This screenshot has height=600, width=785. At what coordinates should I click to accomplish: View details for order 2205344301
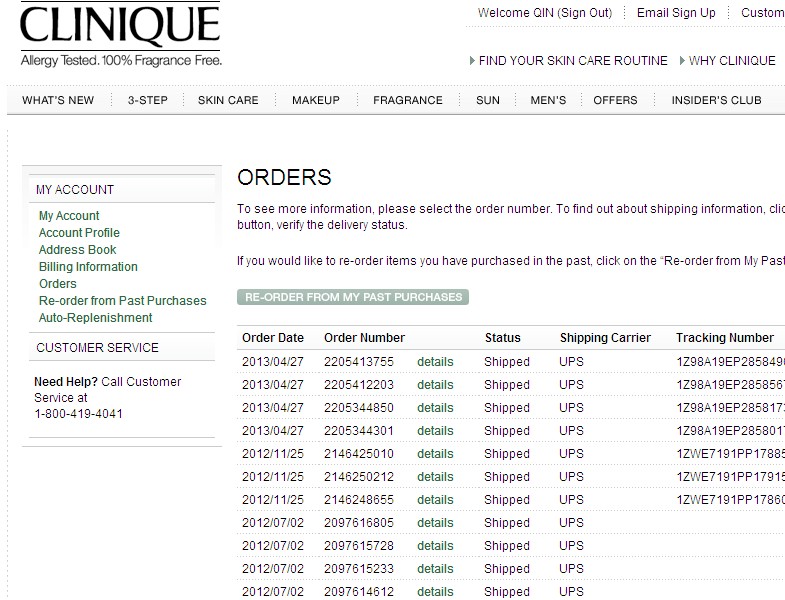tap(435, 431)
